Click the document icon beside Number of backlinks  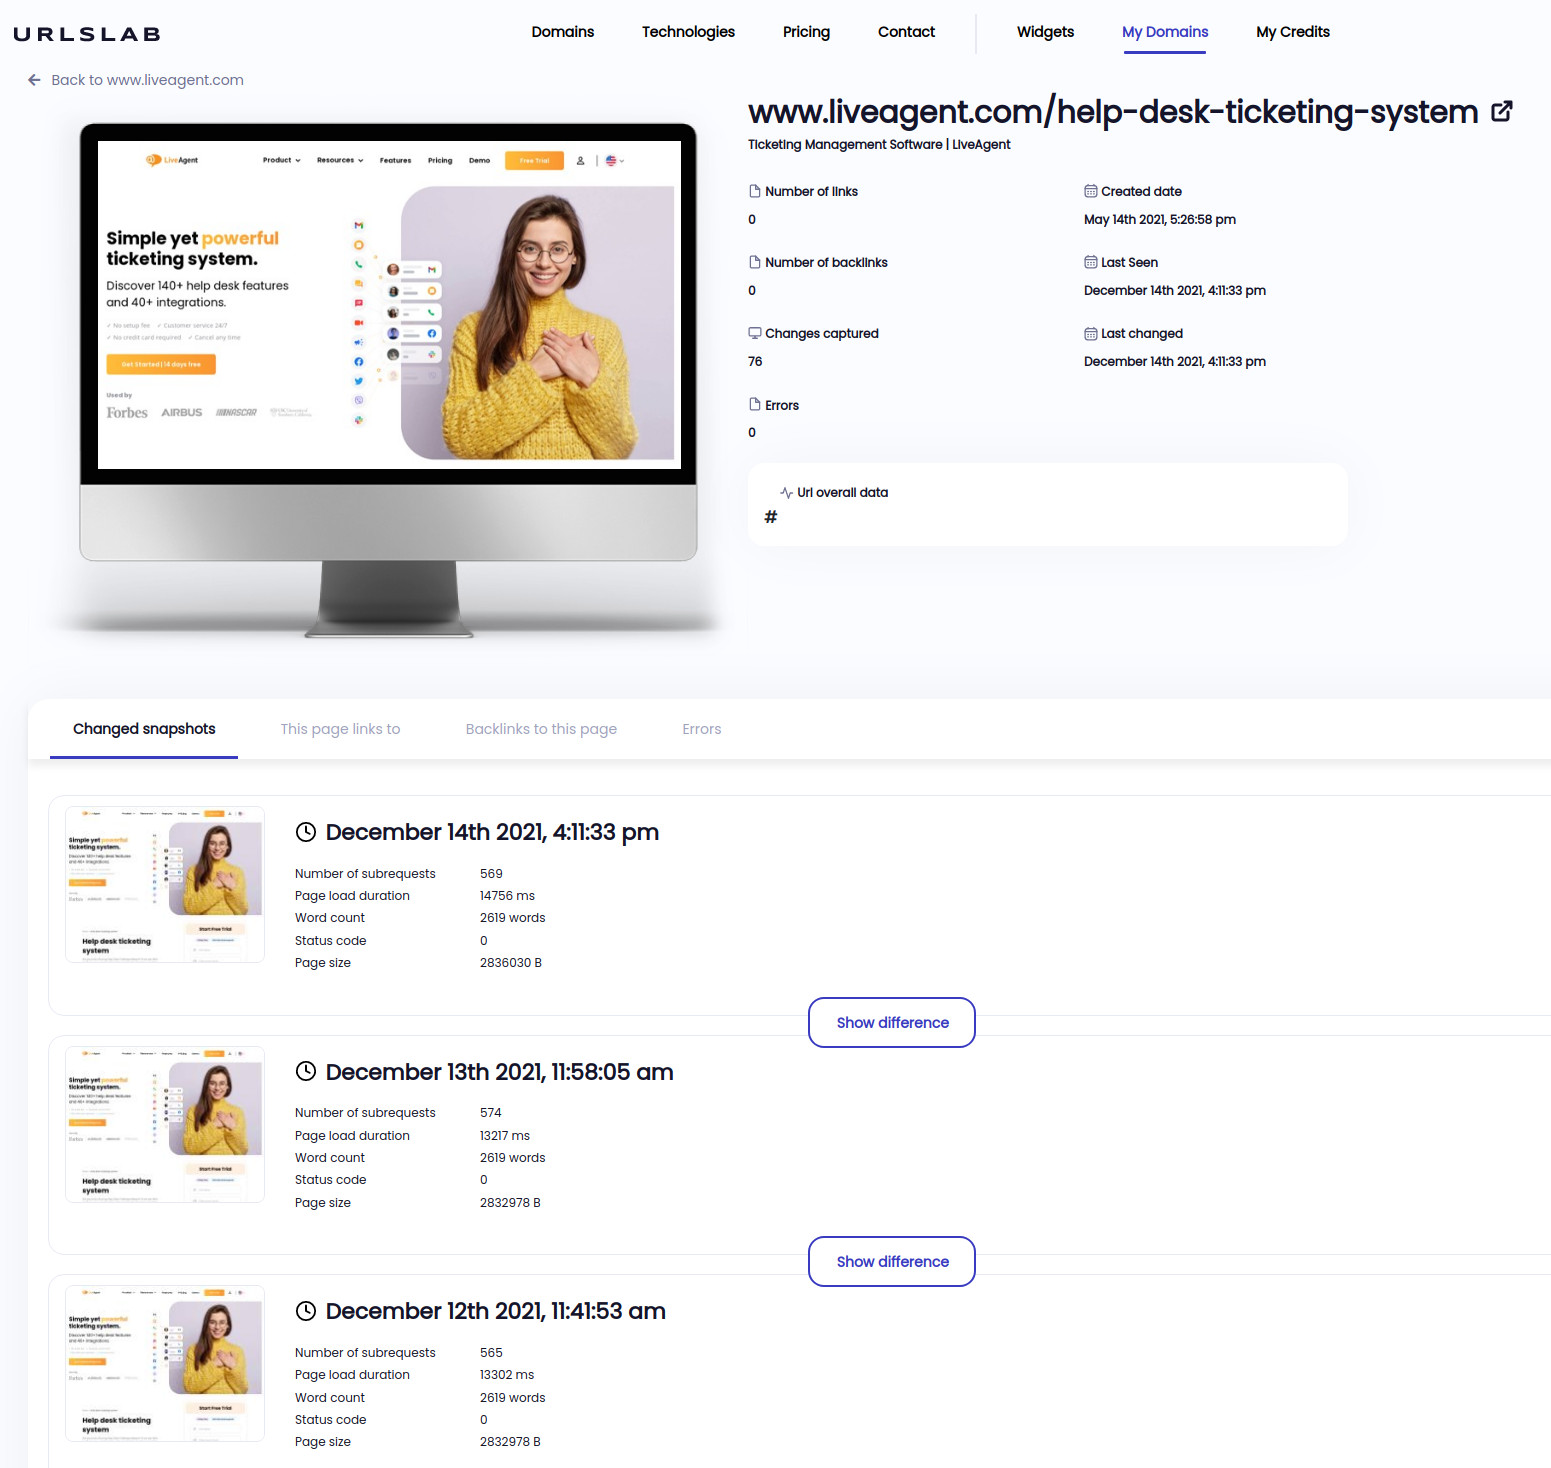(753, 261)
